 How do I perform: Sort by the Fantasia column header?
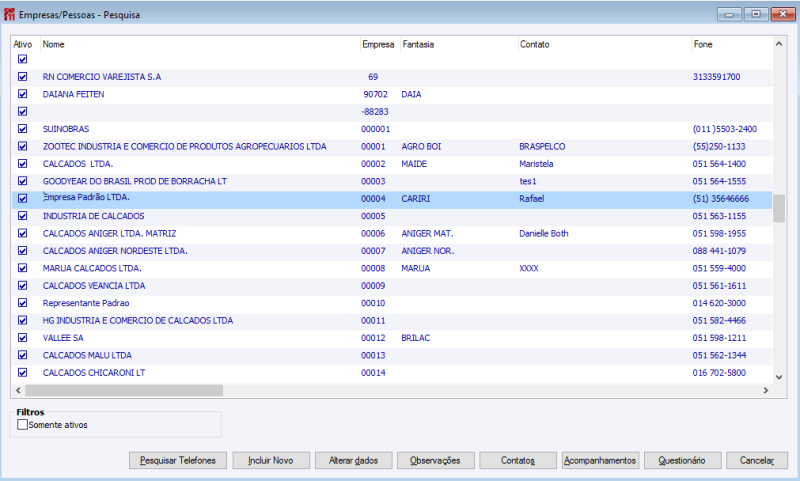click(x=459, y=44)
